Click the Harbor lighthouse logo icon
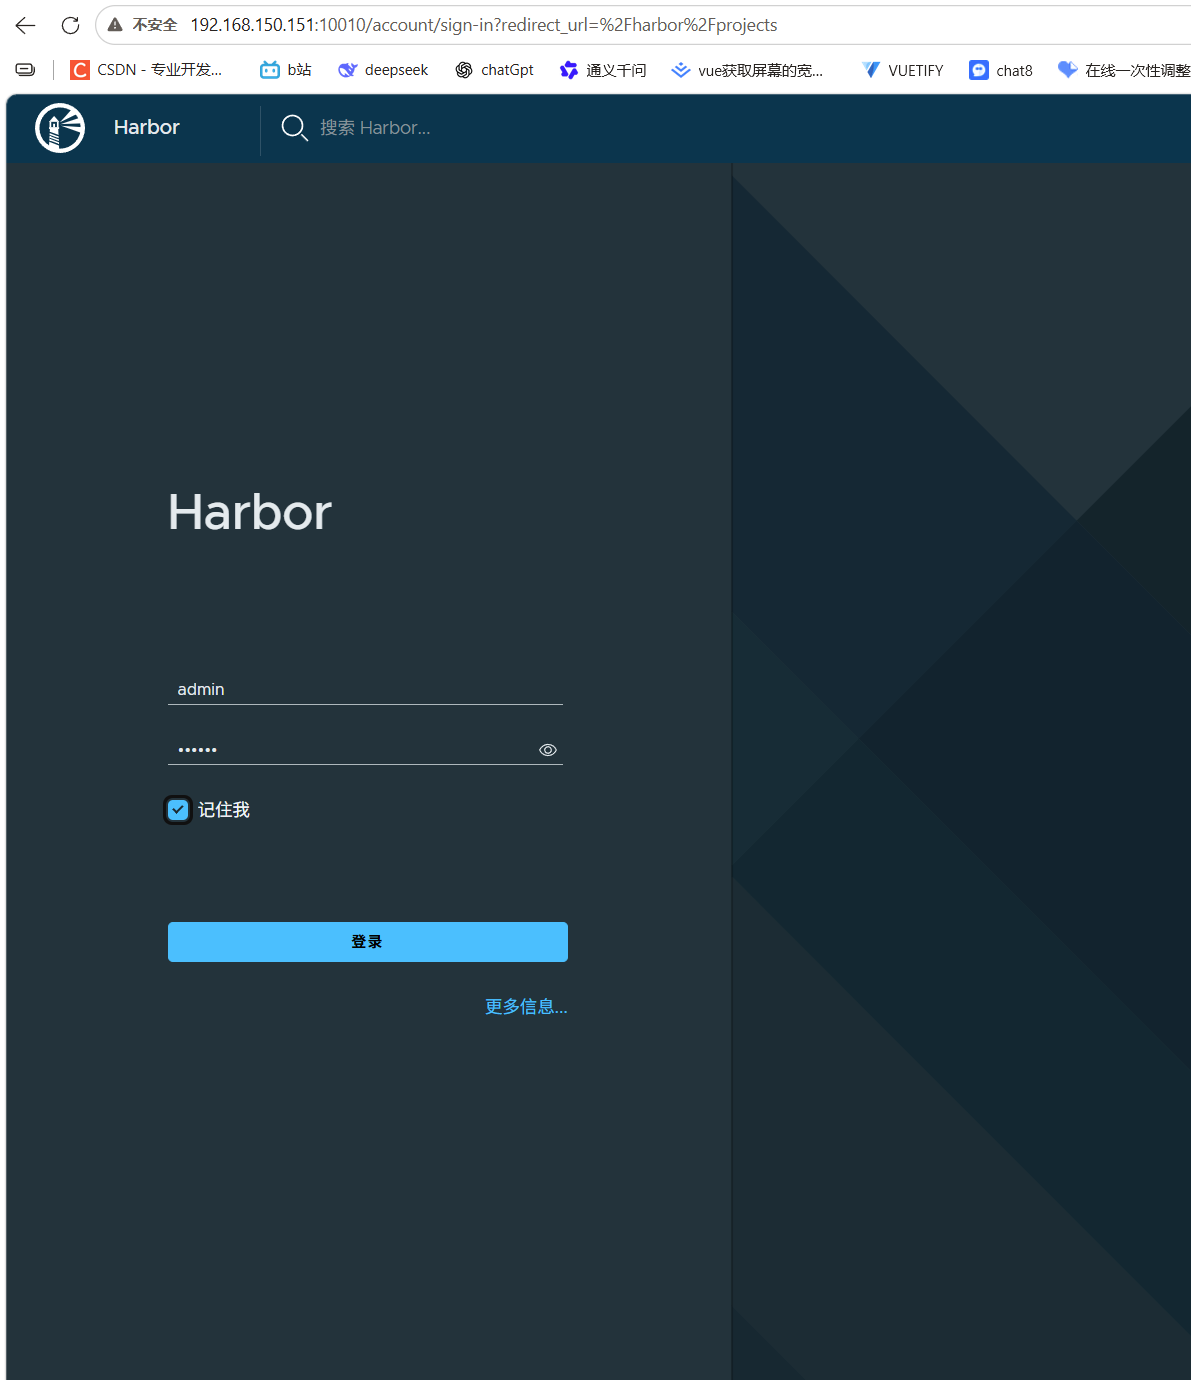 [x=60, y=128]
